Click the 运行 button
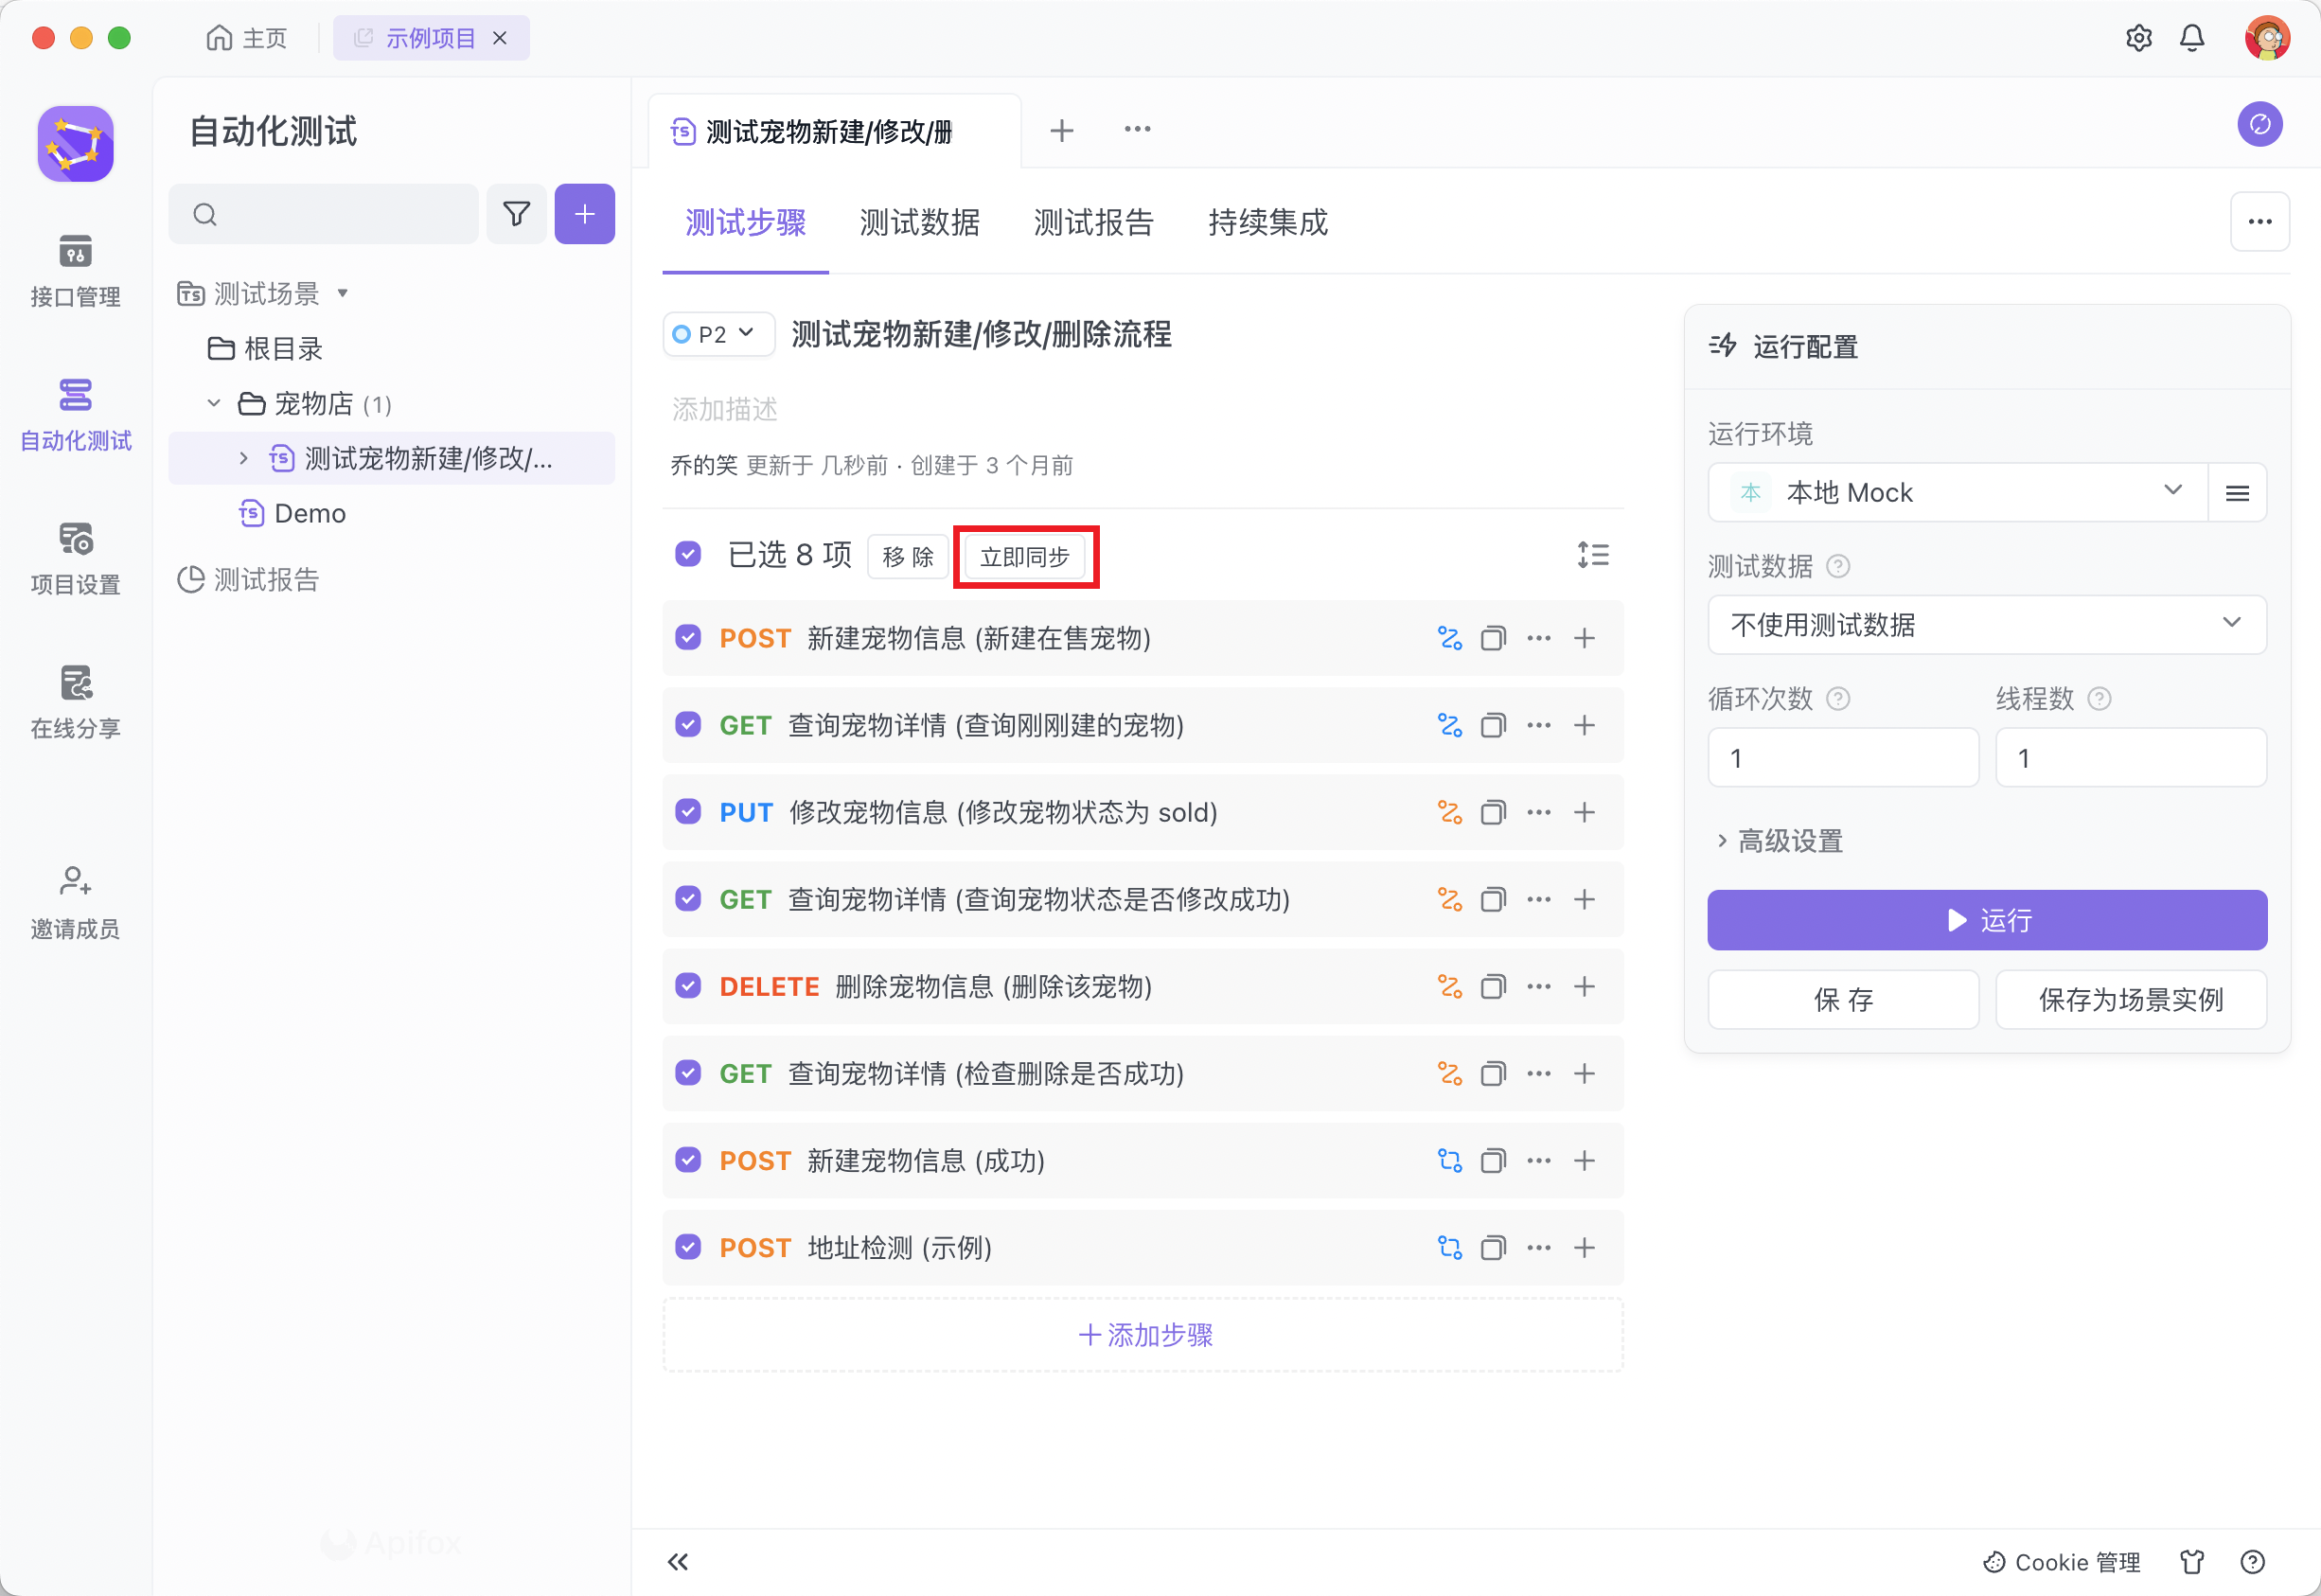This screenshot has width=2321, height=1596. (x=1986, y=920)
